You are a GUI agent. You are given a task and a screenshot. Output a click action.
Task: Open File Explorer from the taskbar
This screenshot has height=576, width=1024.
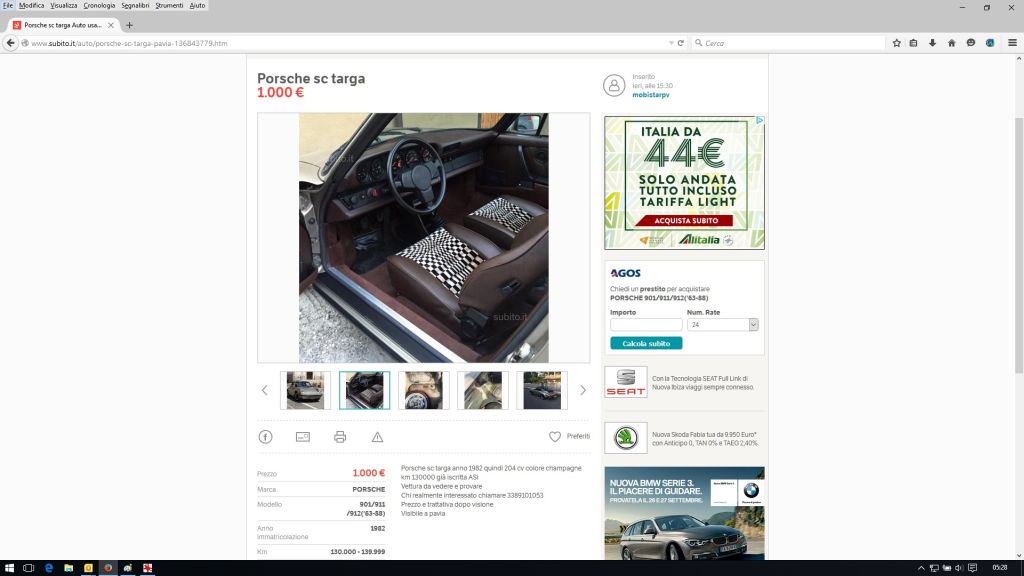point(68,568)
